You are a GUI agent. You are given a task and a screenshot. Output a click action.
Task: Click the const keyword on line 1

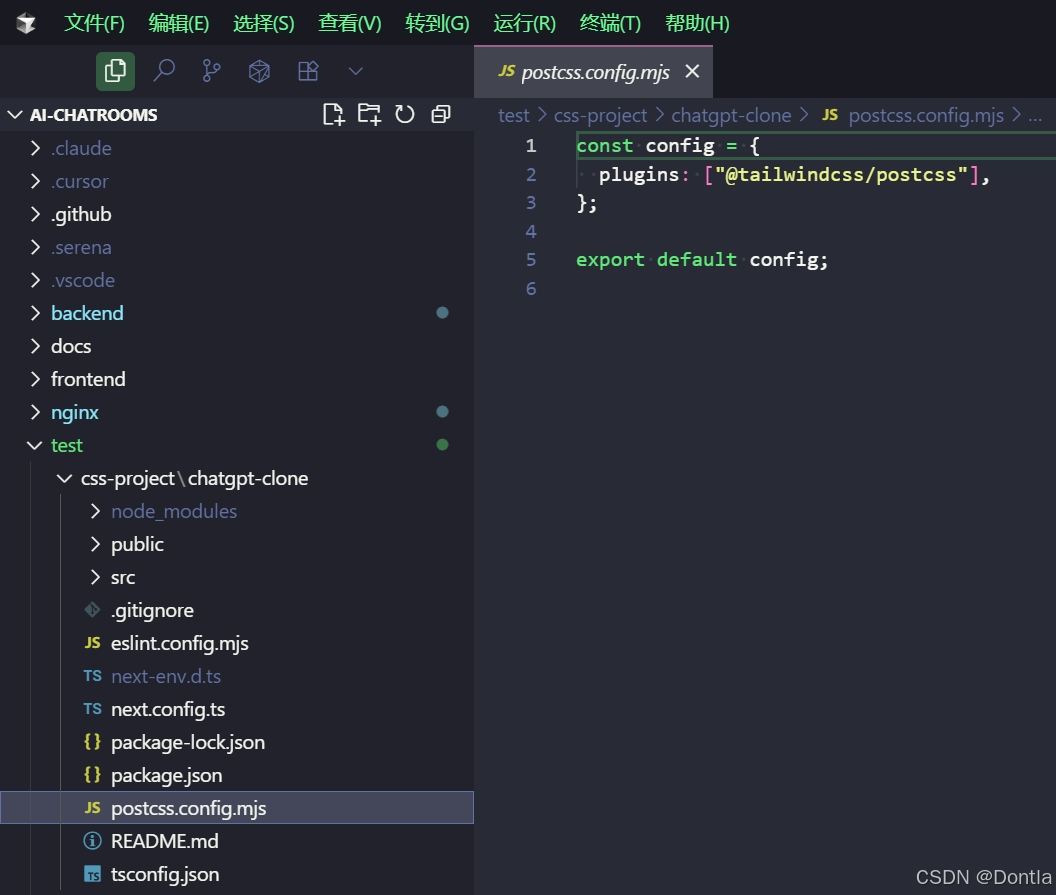point(604,145)
